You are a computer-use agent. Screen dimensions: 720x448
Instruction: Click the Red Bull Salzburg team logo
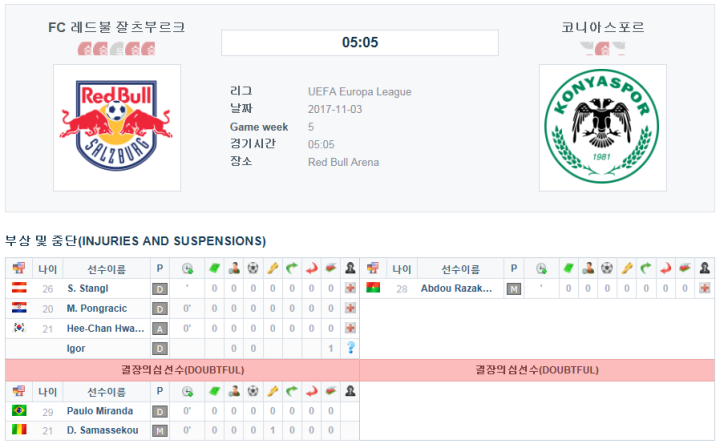pyautogui.click(x=117, y=128)
